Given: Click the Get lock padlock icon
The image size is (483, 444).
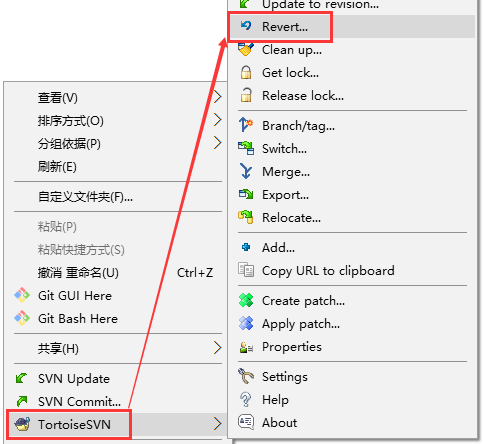Looking at the screenshot, I should [x=246, y=72].
